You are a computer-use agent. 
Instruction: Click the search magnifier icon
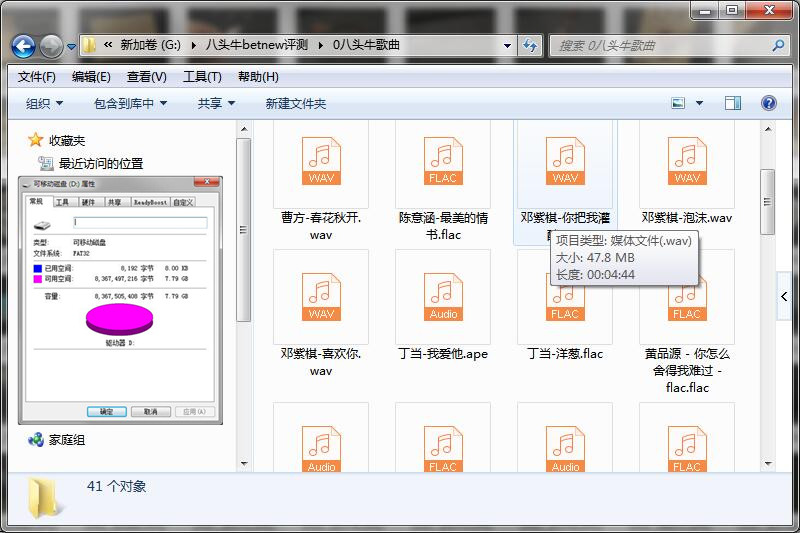pyautogui.click(x=778, y=45)
